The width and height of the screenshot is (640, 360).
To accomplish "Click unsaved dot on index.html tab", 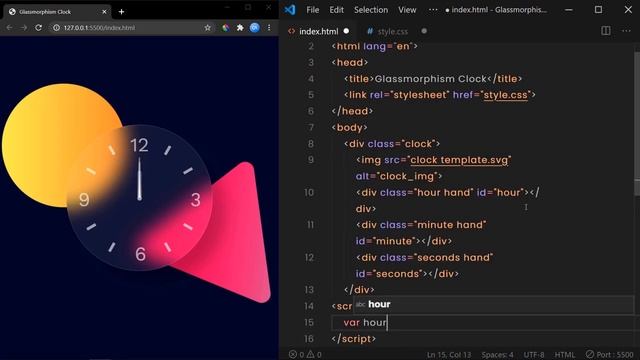I will 346,31.
